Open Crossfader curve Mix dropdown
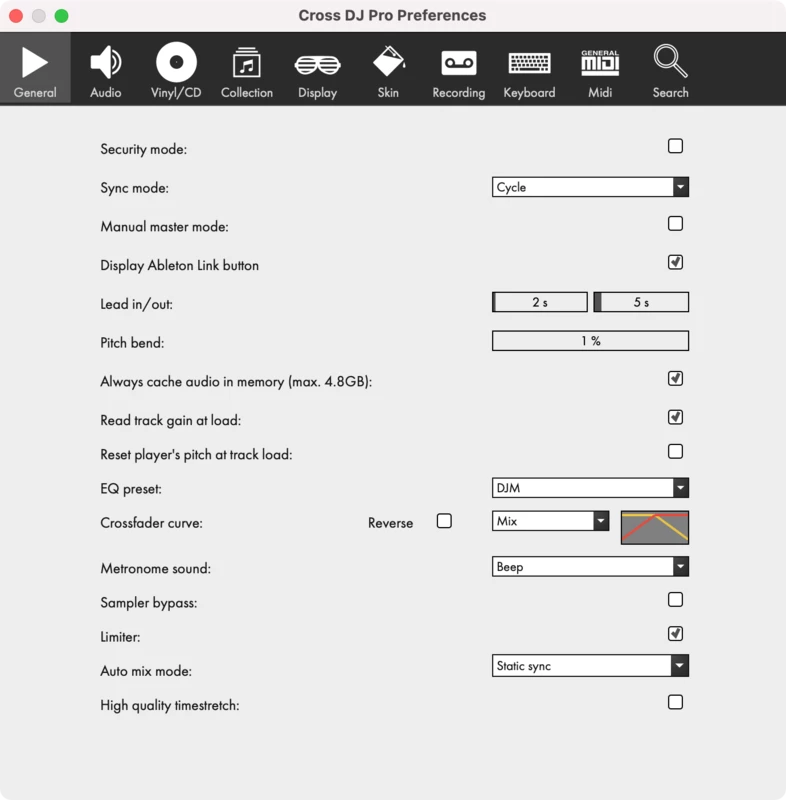The height and width of the screenshot is (800, 786). tap(550, 521)
